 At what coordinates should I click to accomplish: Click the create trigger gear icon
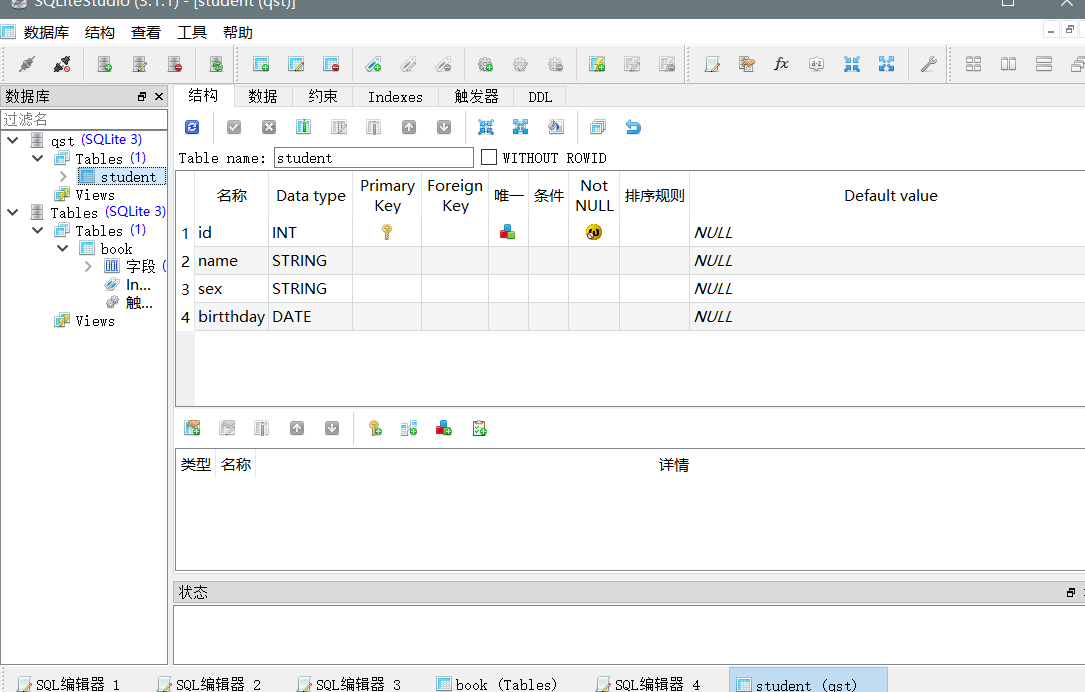[x=485, y=64]
